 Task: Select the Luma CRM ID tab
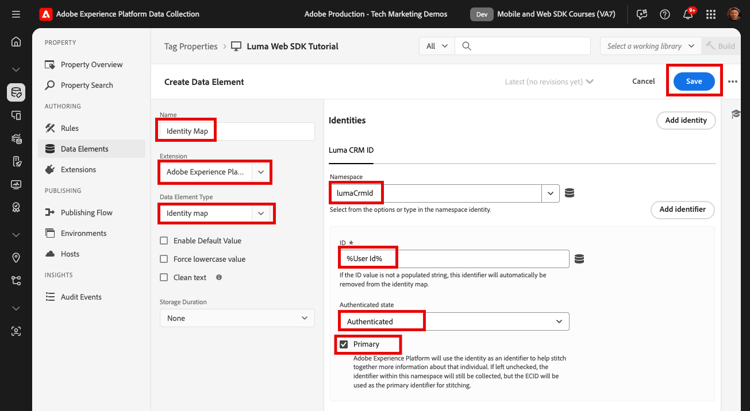tap(351, 150)
